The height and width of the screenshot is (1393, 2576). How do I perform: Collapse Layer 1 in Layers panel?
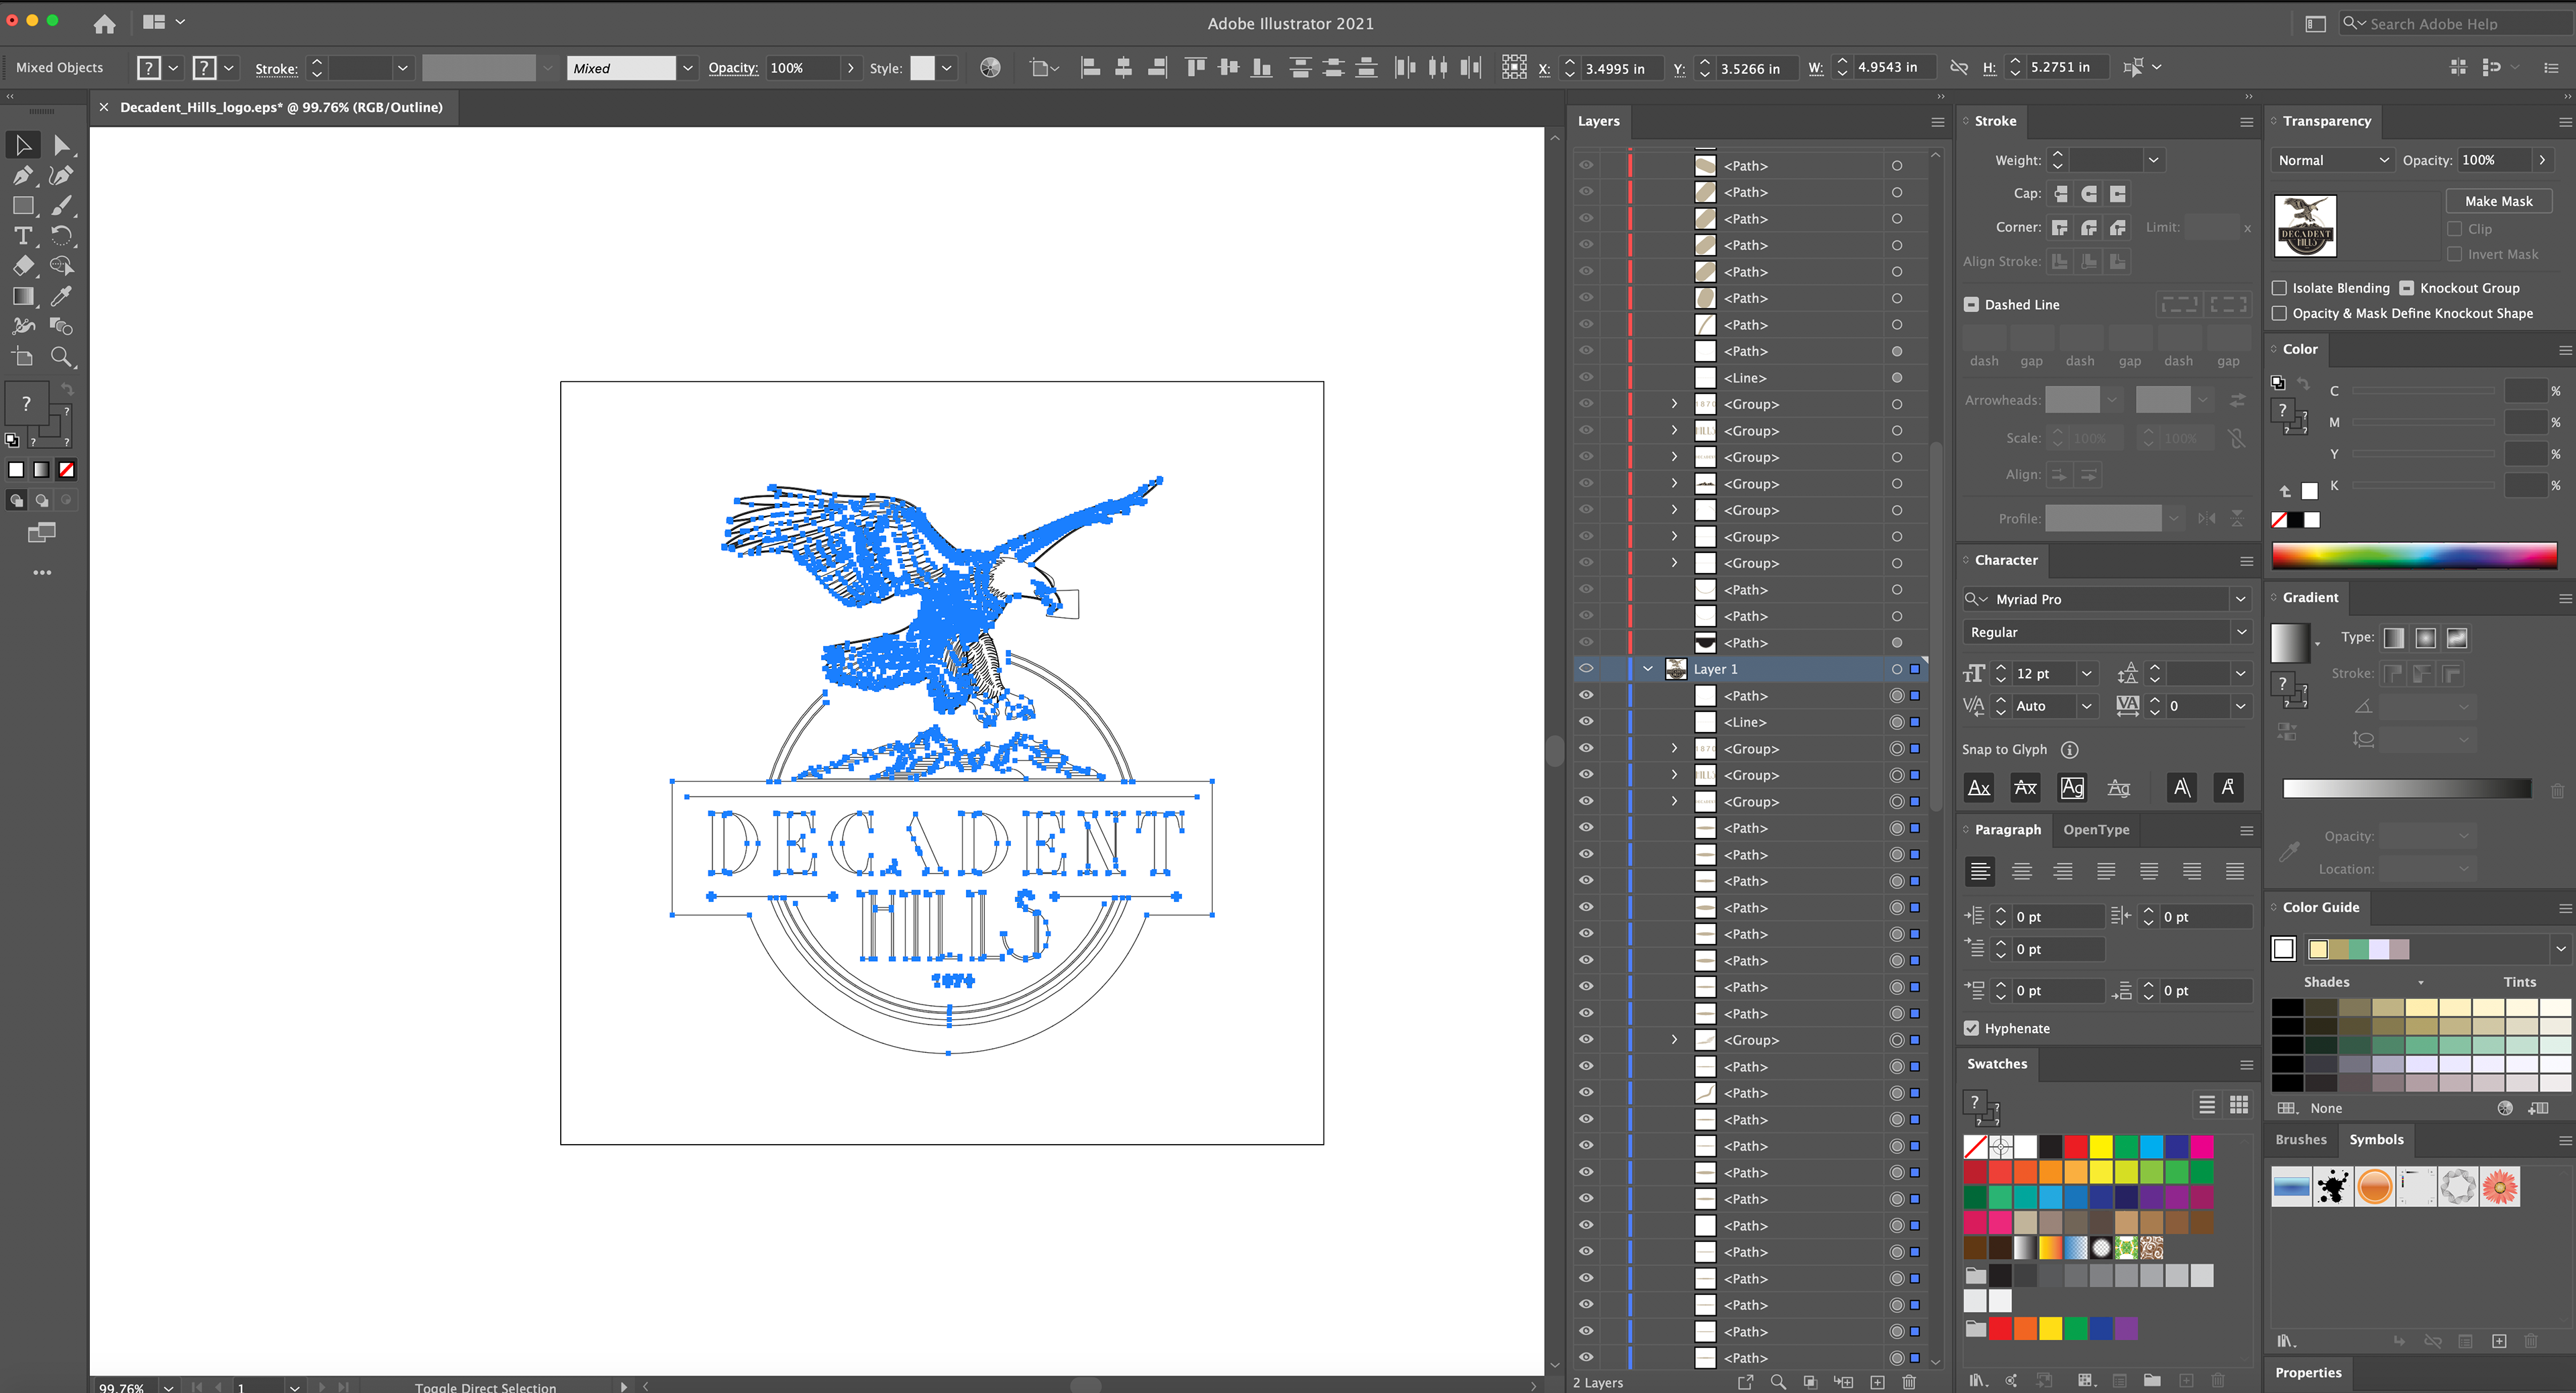point(1647,669)
